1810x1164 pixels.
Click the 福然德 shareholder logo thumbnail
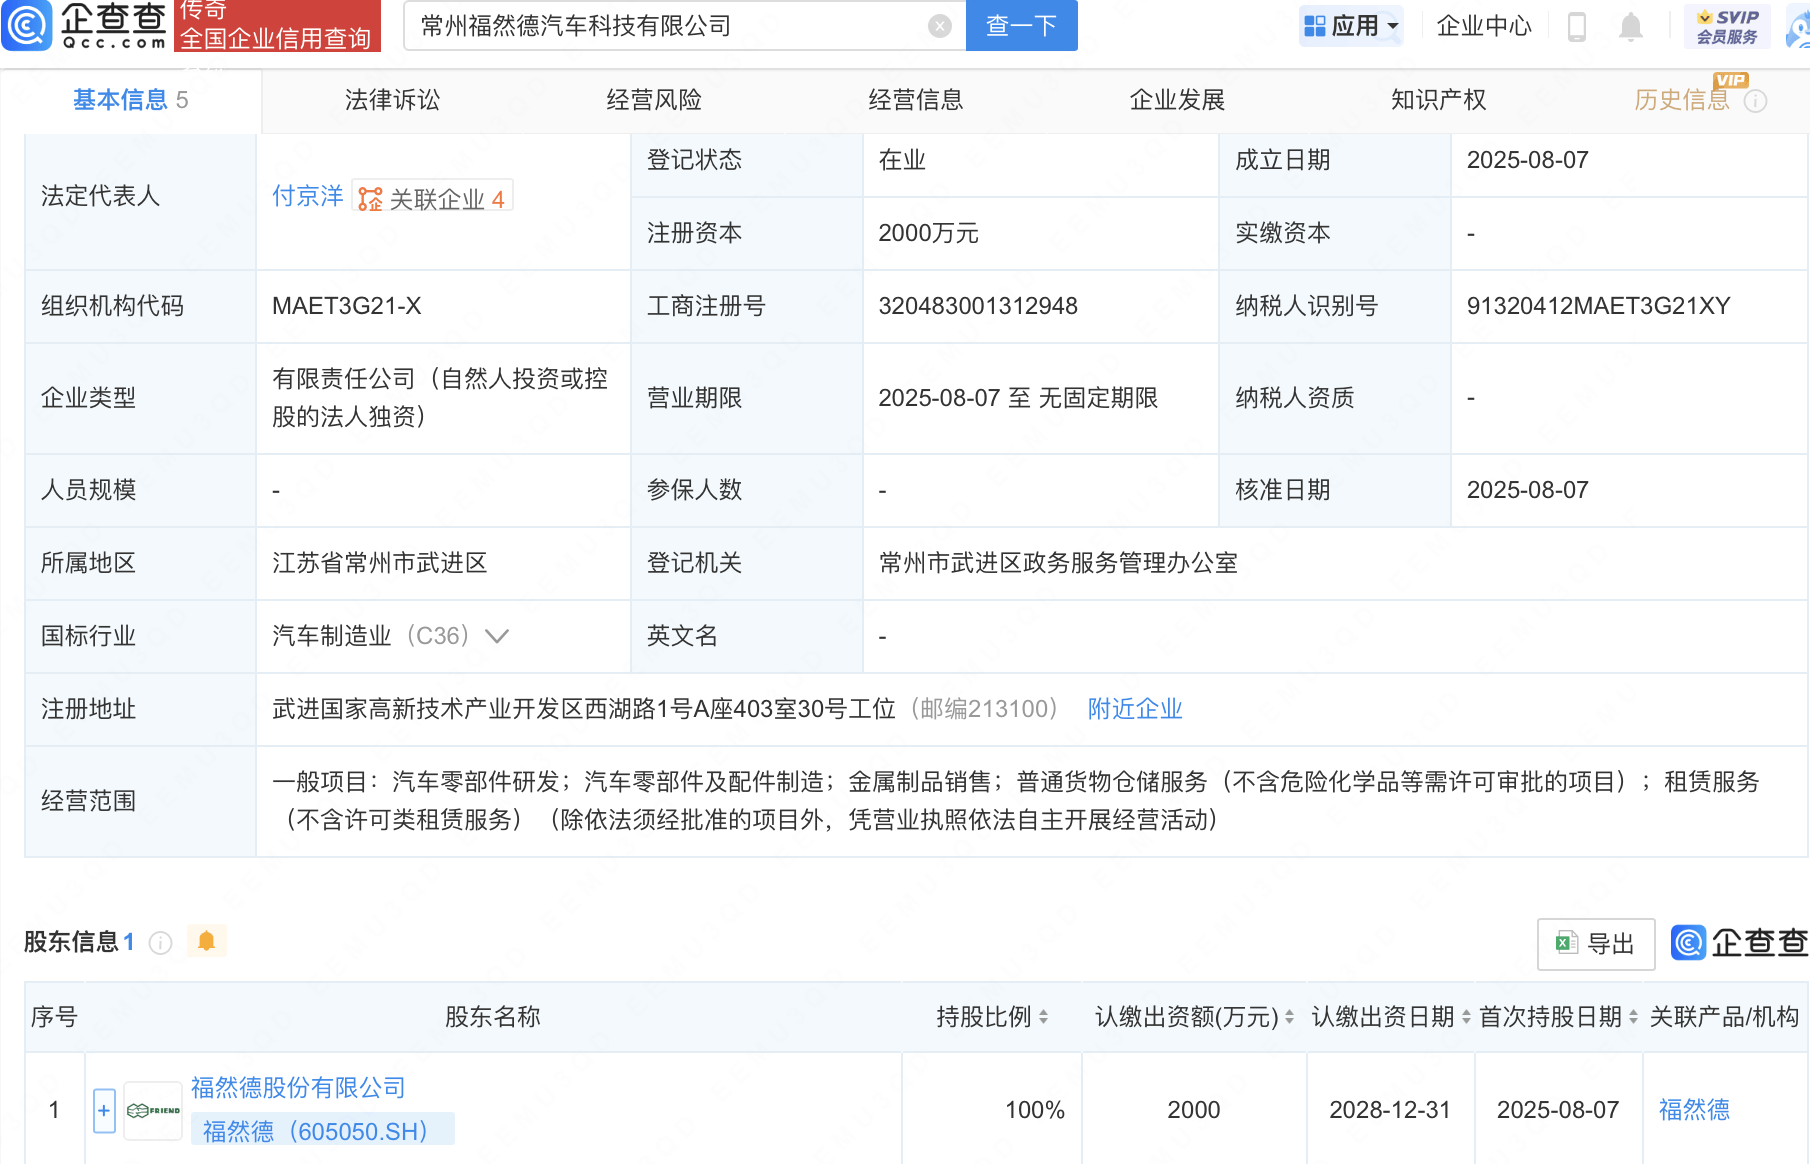click(153, 1110)
